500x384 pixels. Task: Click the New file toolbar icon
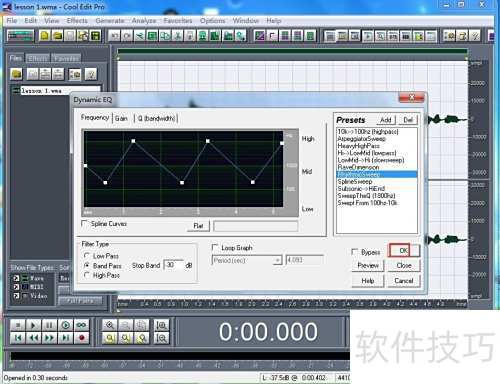pos(44,35)
